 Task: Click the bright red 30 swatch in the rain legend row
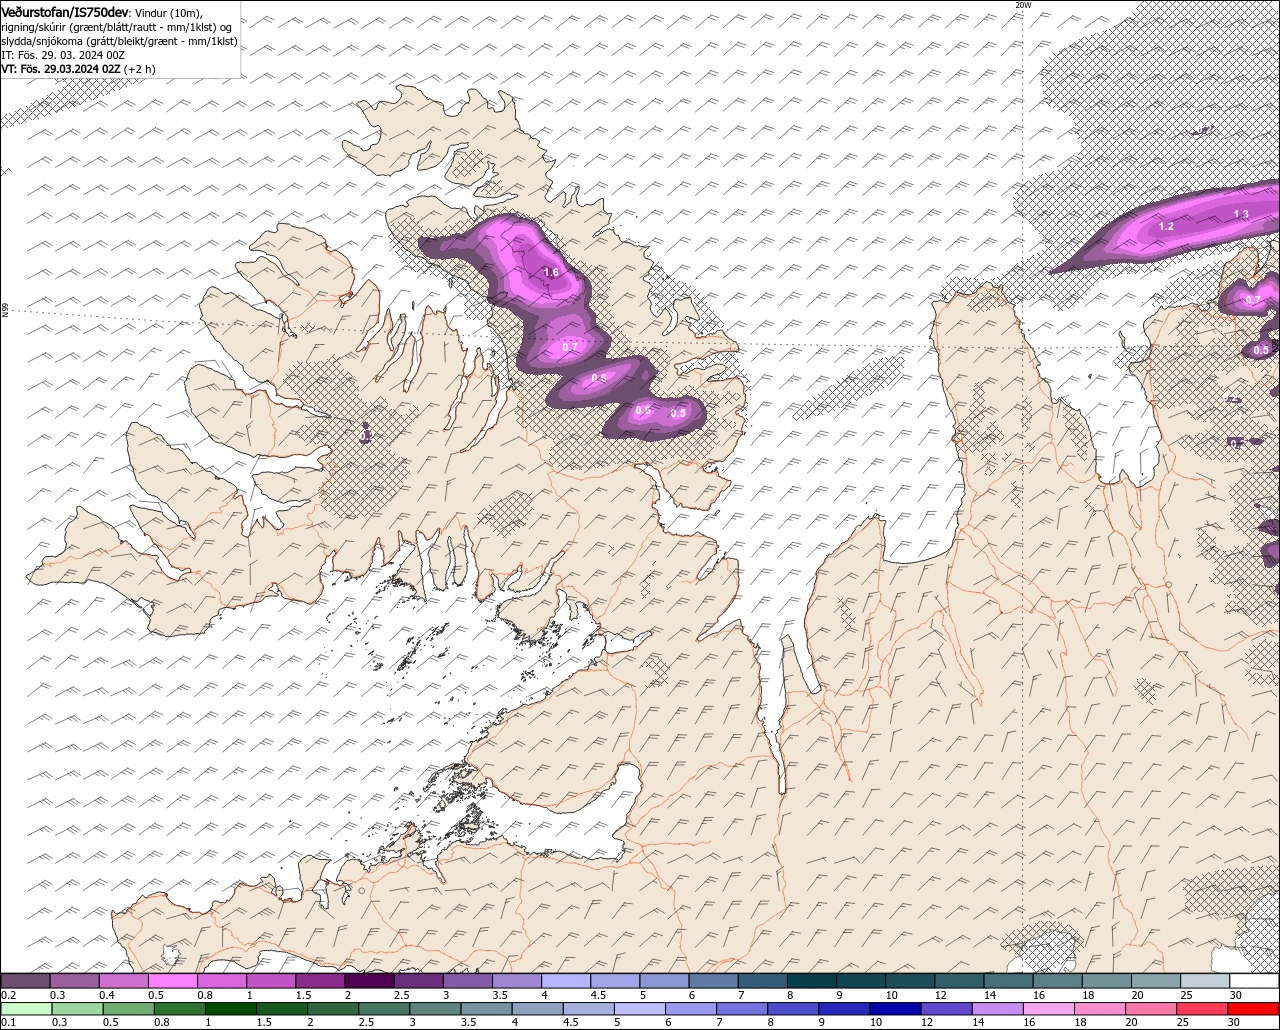click(x=1254, y=1008)
